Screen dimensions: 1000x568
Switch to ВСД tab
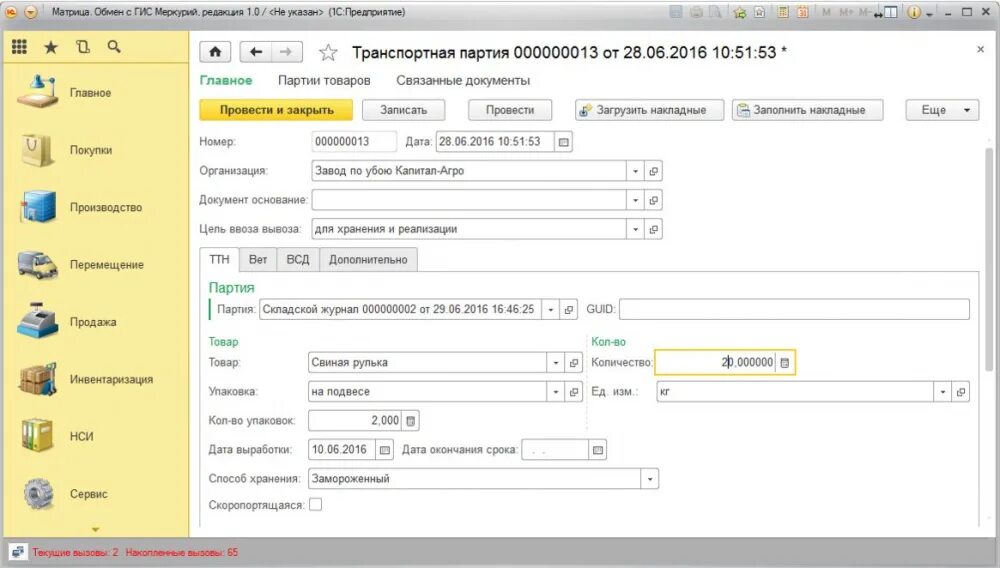[298, 259]
